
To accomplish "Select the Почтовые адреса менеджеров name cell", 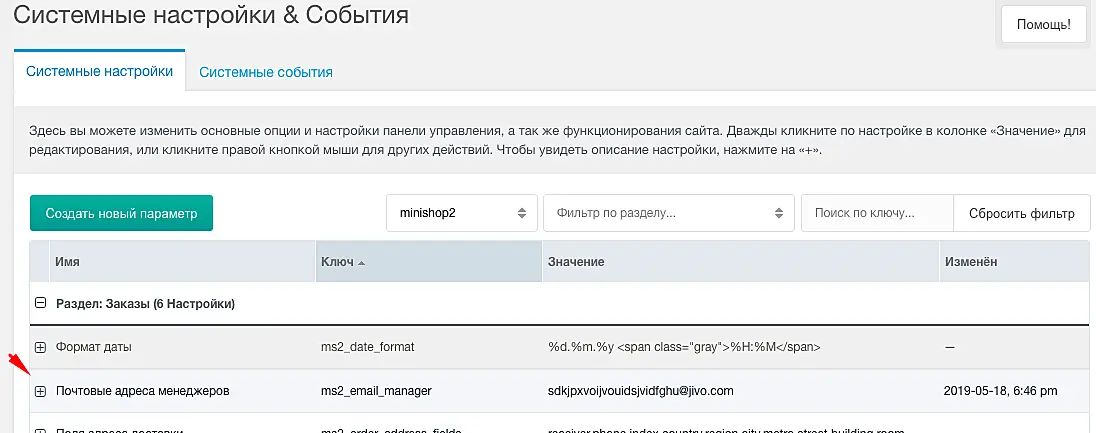I will click(x=142, y=391).
